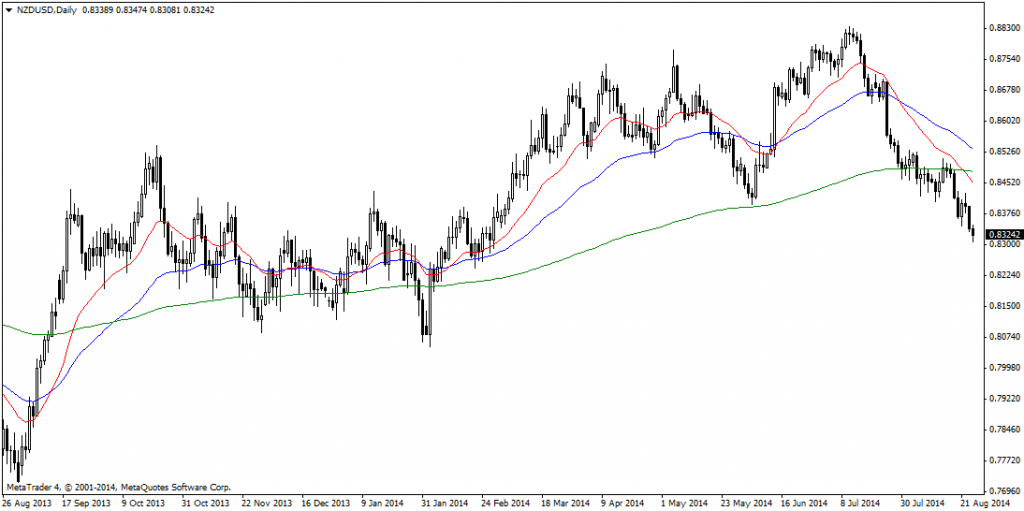Click the 0.76960 price axis label
The image size is (1024, 511).
999,491
